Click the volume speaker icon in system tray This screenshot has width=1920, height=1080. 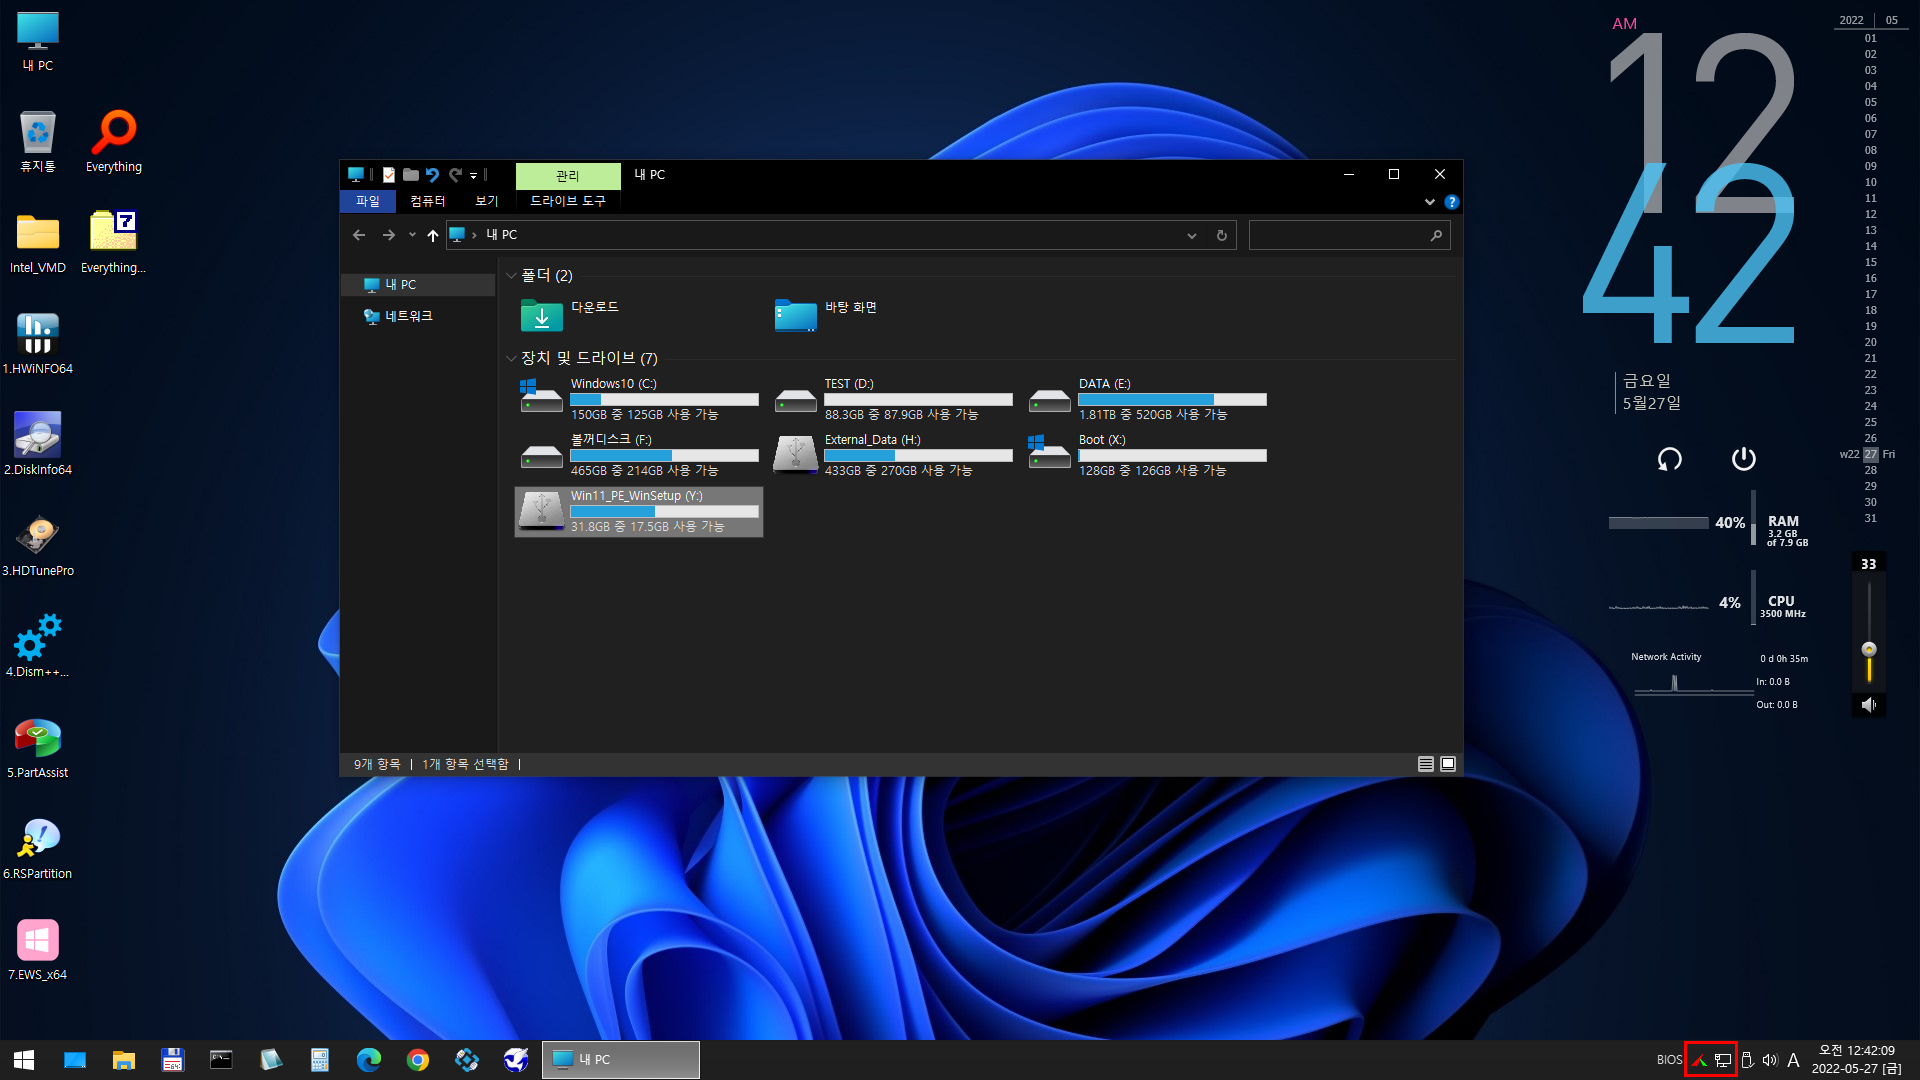tap(1770, 1060)
